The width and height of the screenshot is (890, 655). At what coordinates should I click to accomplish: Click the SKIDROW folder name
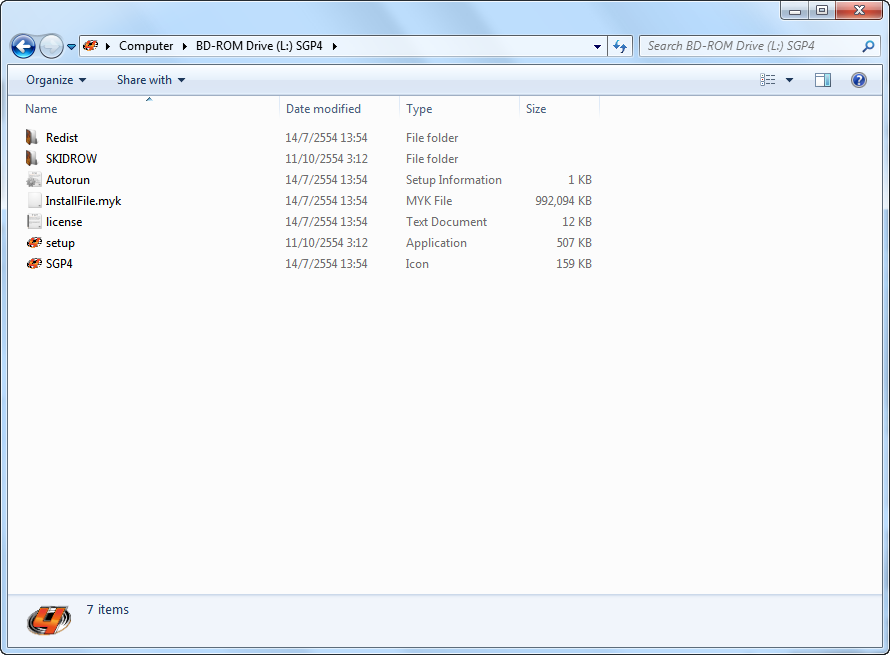[72, 158]
